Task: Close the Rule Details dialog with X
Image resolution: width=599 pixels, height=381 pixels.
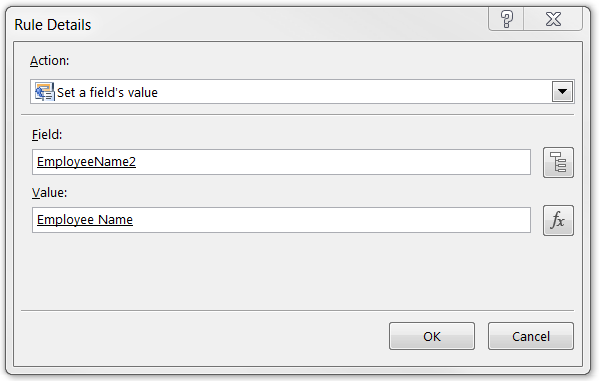Action: coord(553,19)
